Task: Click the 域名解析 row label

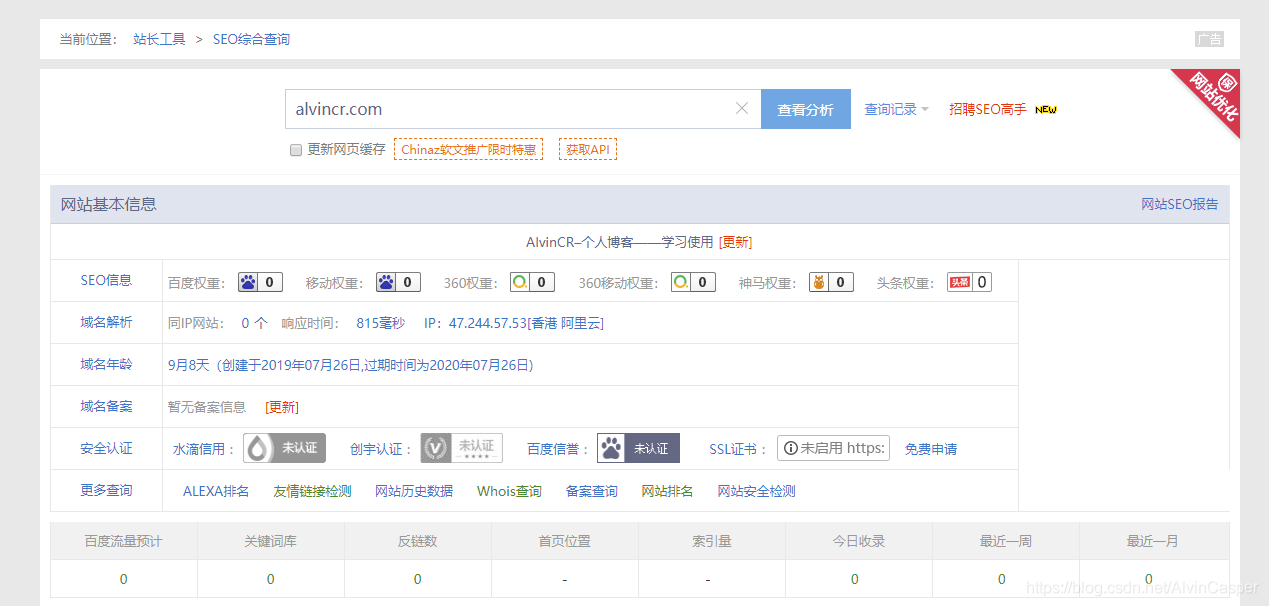Action: point(106,322)
